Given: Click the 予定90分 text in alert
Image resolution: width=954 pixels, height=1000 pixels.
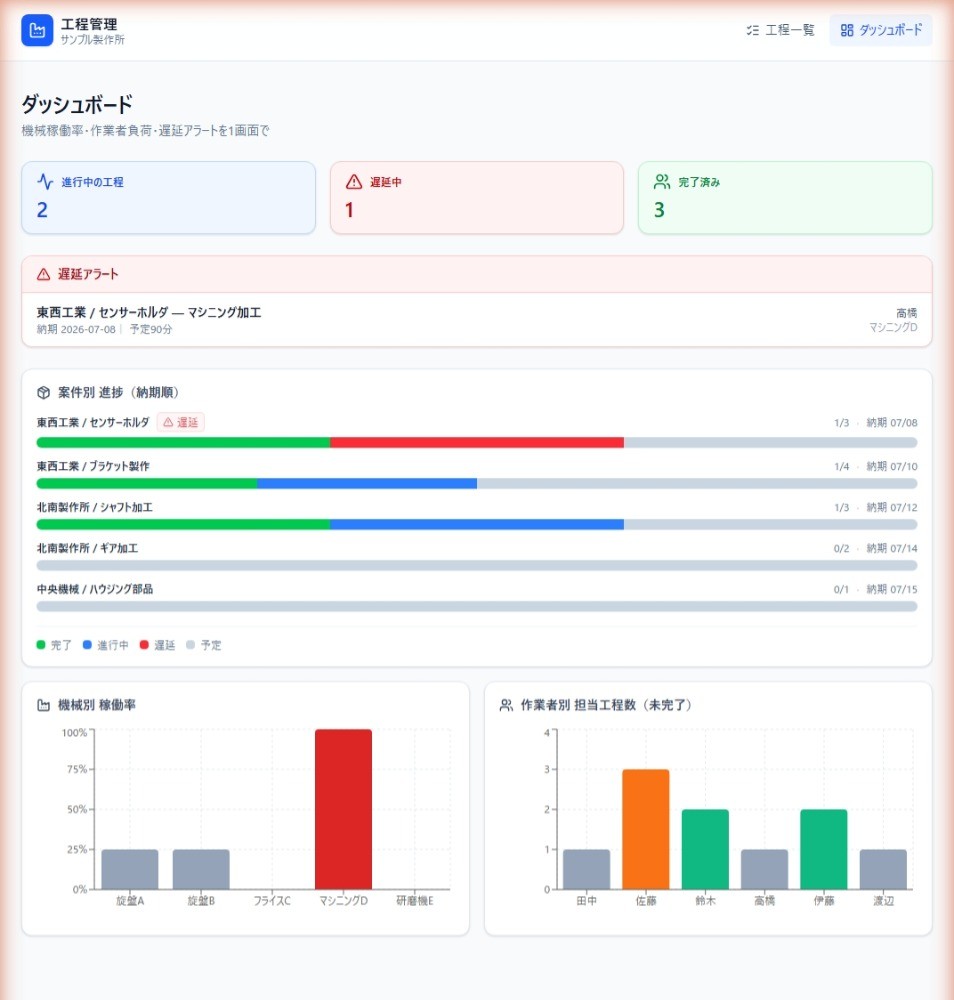Looking at the screenshot, I should coord(151,329).
